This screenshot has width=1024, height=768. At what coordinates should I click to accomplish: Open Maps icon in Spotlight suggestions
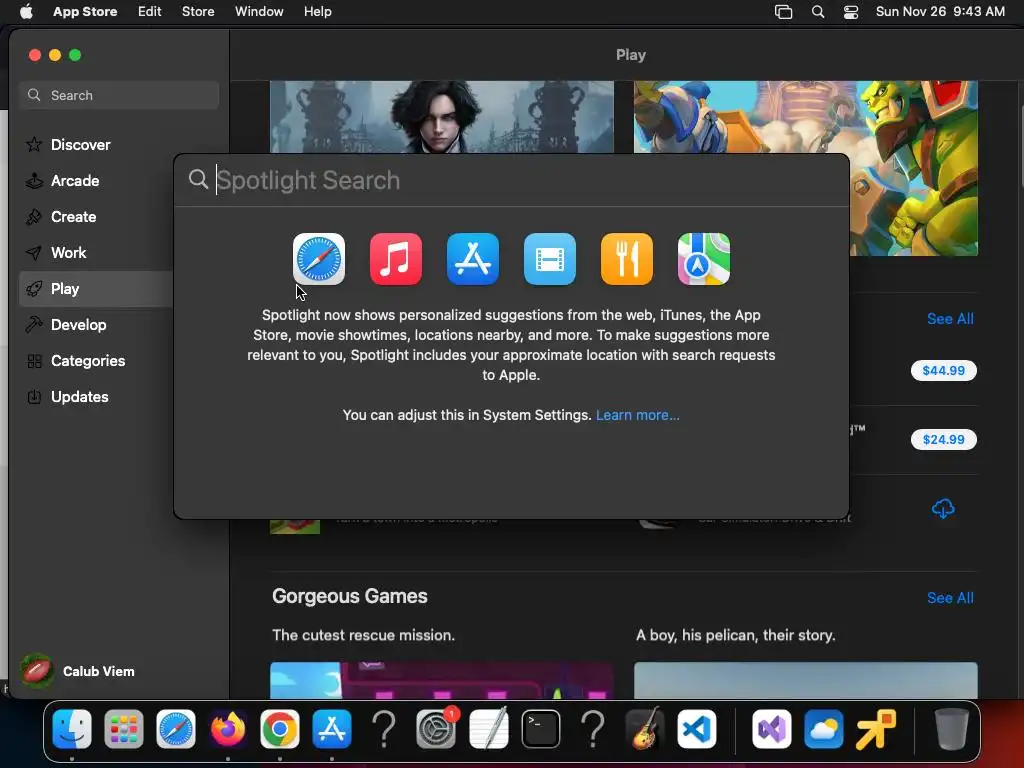tap(704, 259)
